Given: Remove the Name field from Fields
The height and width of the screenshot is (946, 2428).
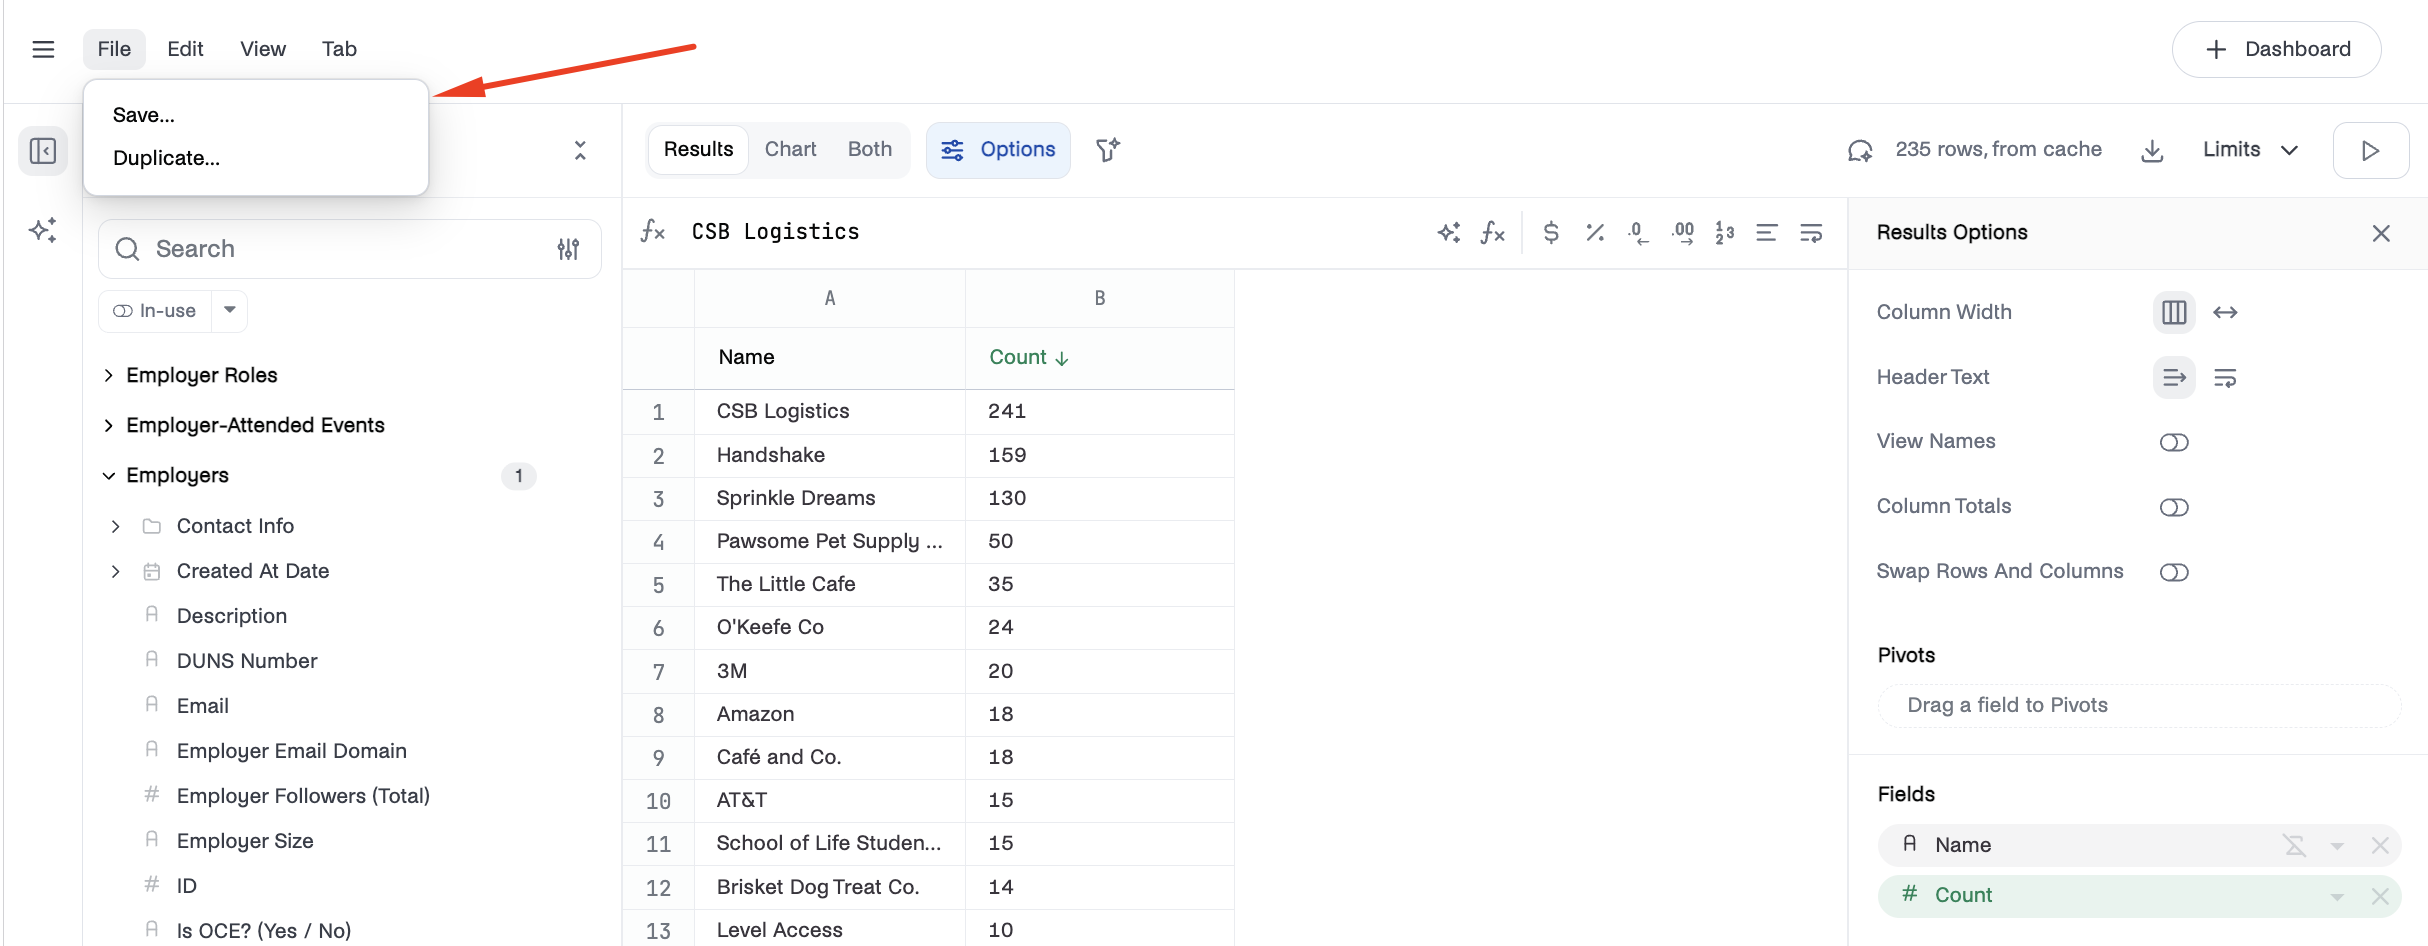Looking at the screenshot, I should click(2380, 846).
